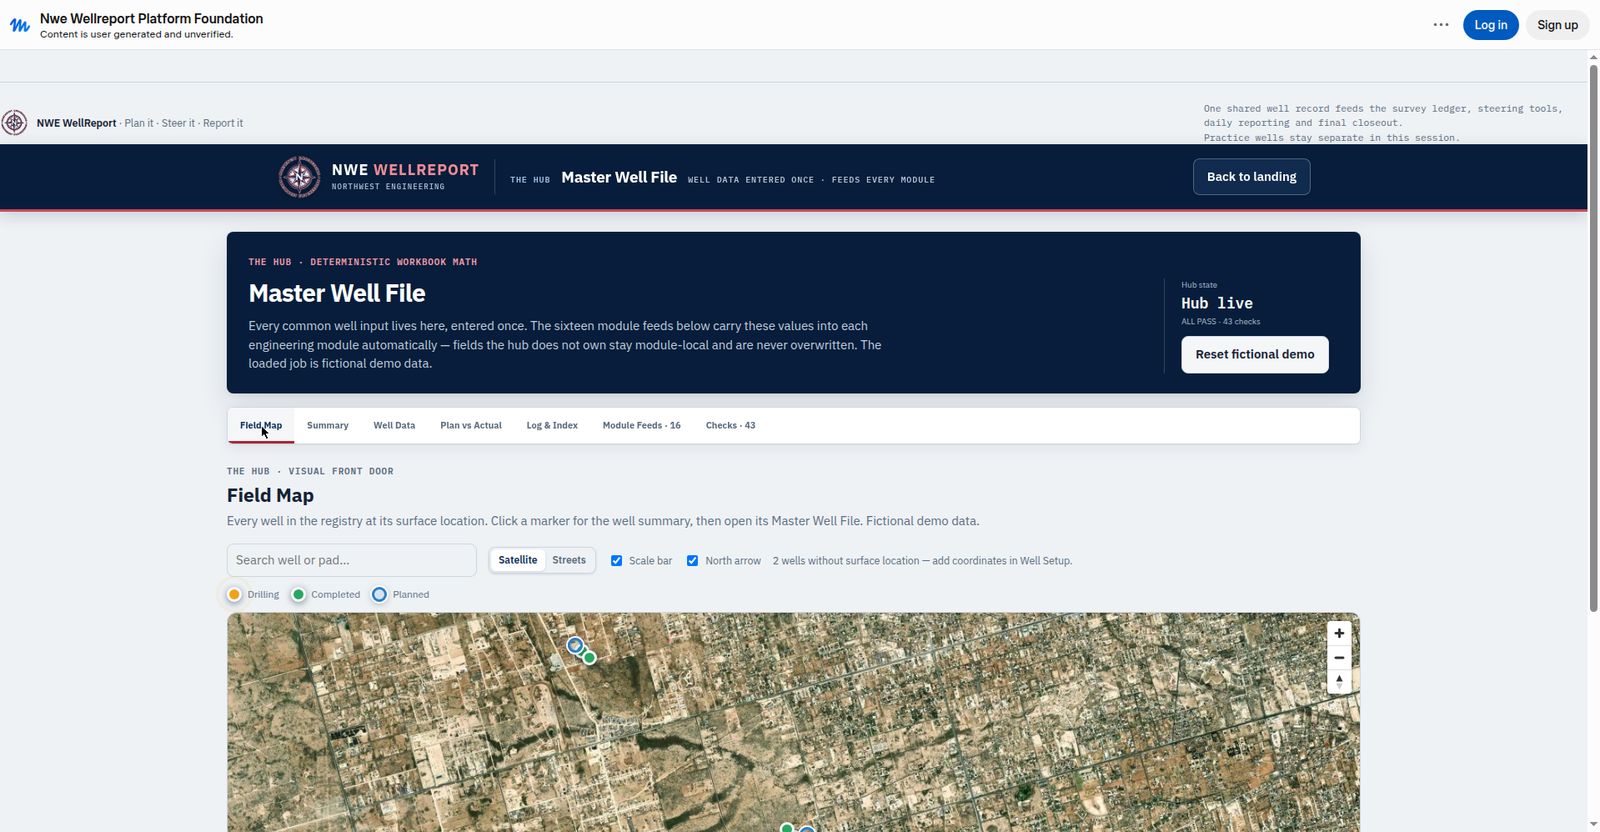Open the Summary tab
This screenshot has height=832, width=1600.
[328, 426]
